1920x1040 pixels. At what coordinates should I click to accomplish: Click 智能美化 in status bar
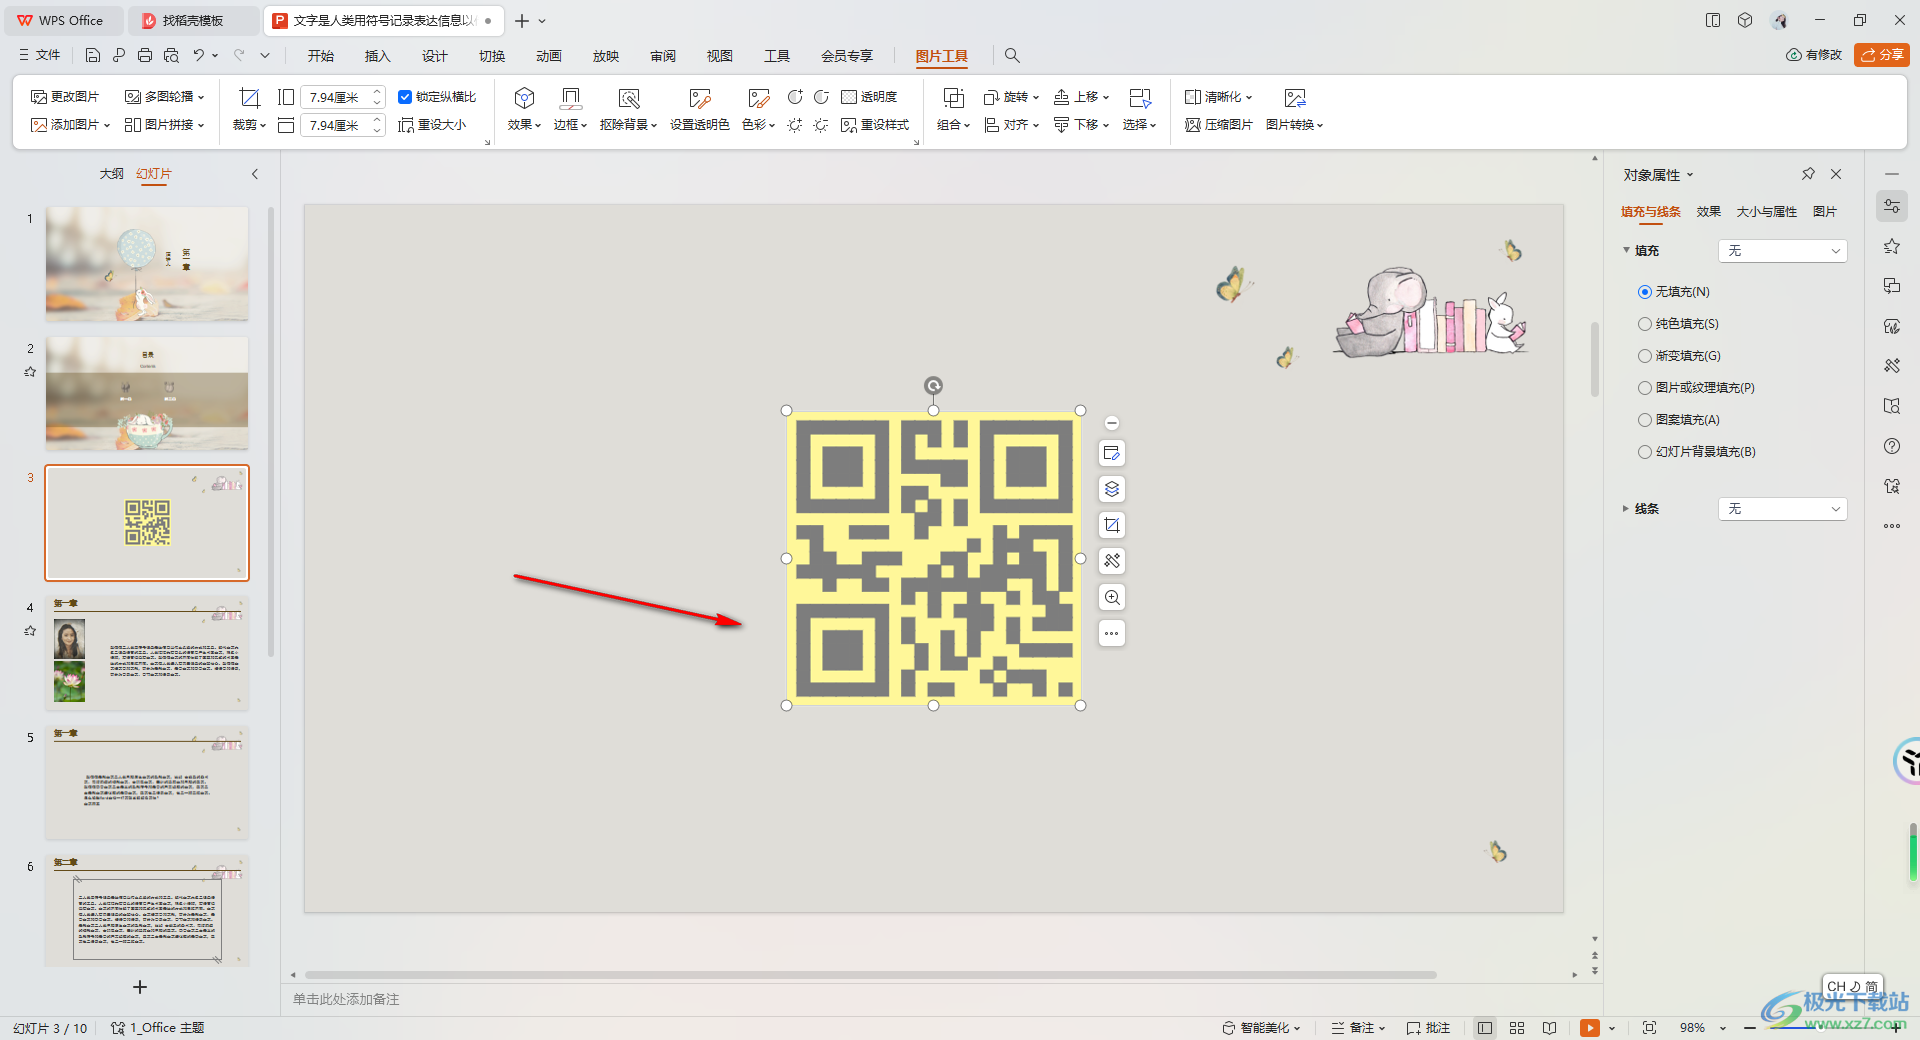(x=1261, y=1028)
